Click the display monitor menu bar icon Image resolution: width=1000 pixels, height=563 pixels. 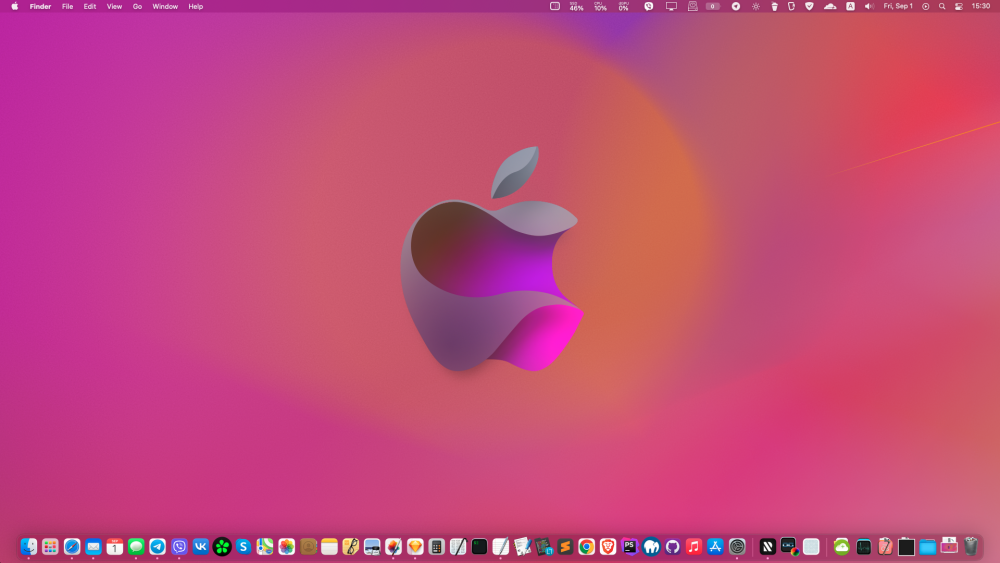(x=671, y=6)
